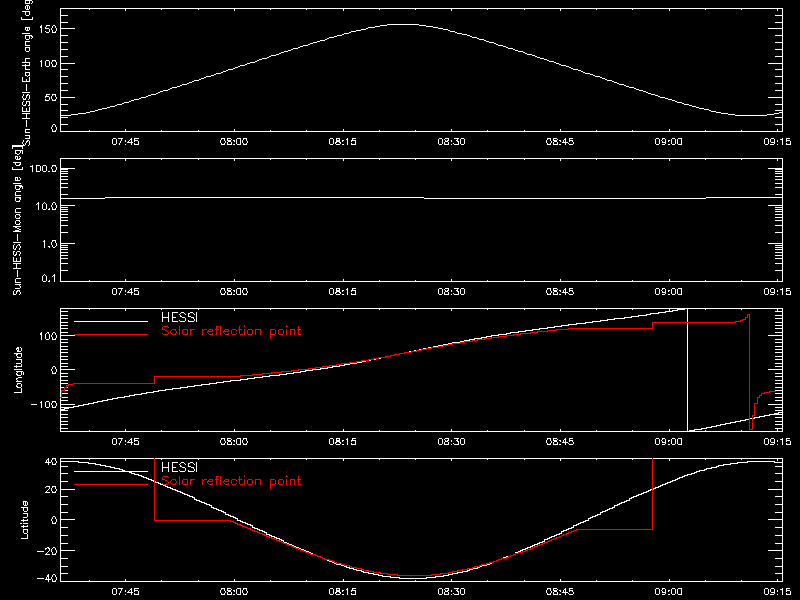The width and height of the screenshot is (800, 600).
Task: Click the -100 tick label on Longitude plot
Action: tap(44, 404)
